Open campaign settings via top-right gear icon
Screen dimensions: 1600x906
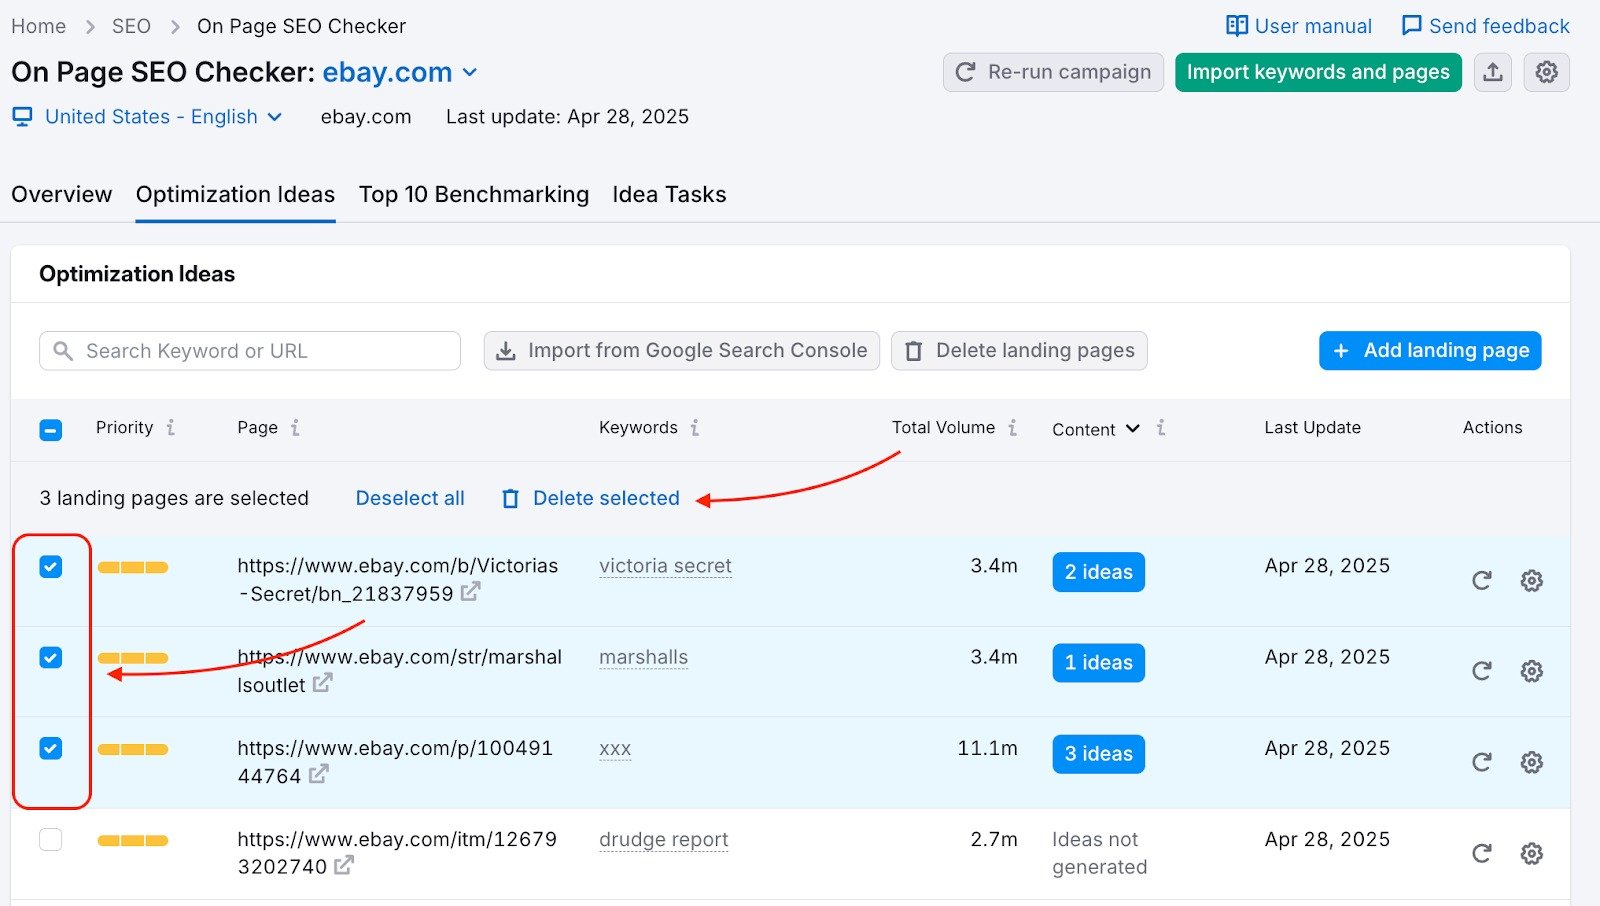click(x=1546, y=72)
